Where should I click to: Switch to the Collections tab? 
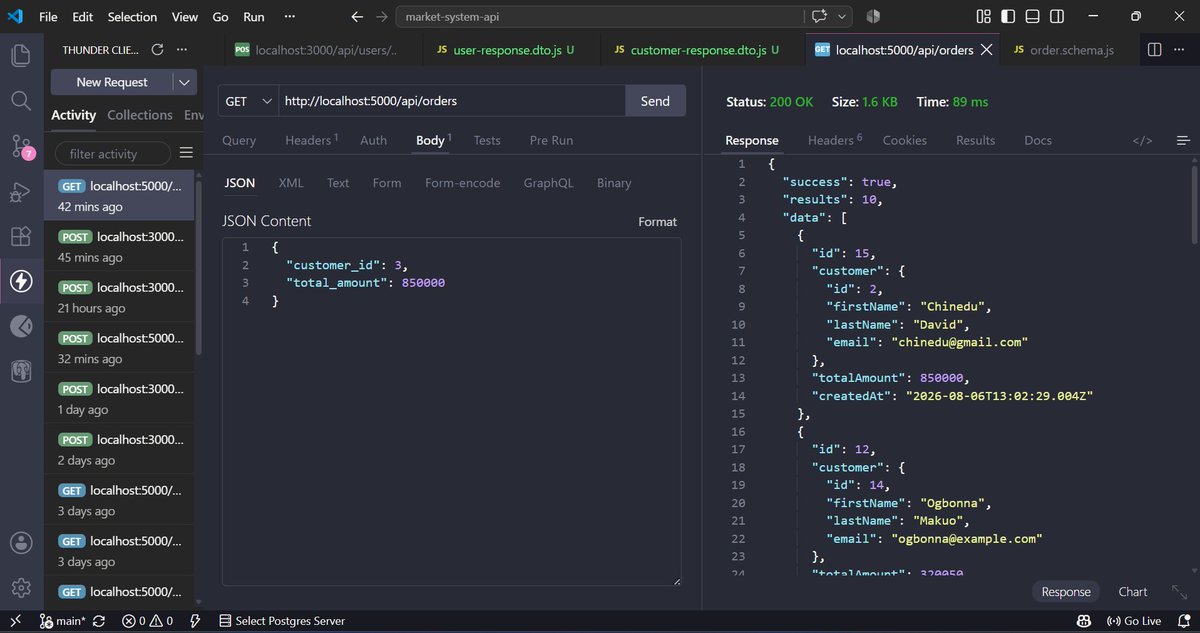pos(140,115)
